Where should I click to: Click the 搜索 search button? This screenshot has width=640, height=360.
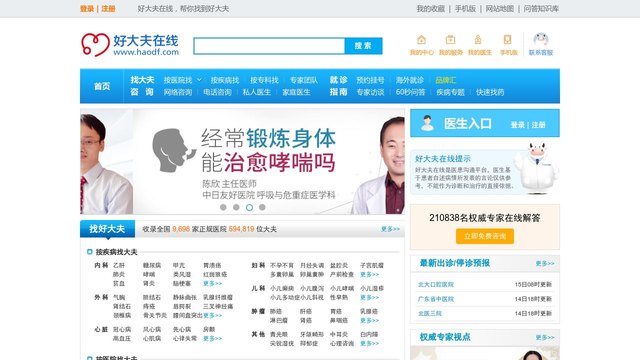click(363, 46)
